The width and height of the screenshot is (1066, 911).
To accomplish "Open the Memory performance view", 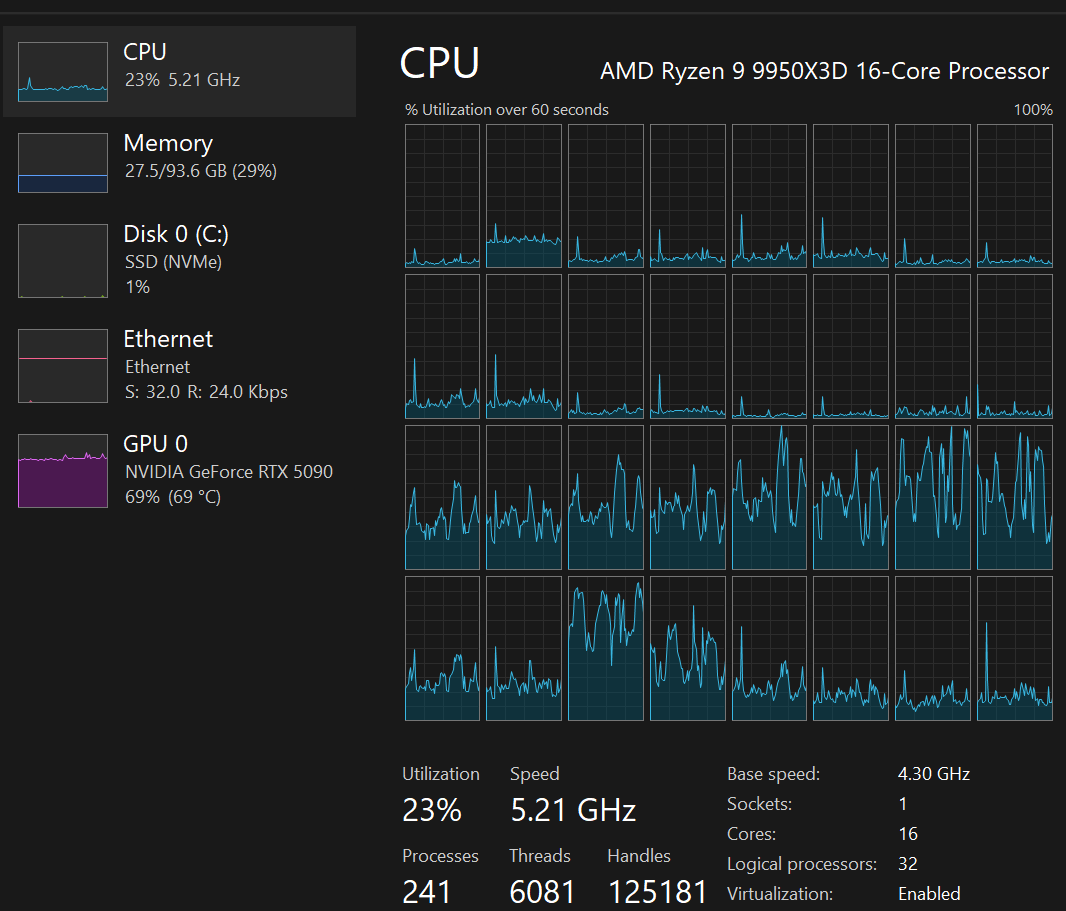I will [x=179, y=162].
